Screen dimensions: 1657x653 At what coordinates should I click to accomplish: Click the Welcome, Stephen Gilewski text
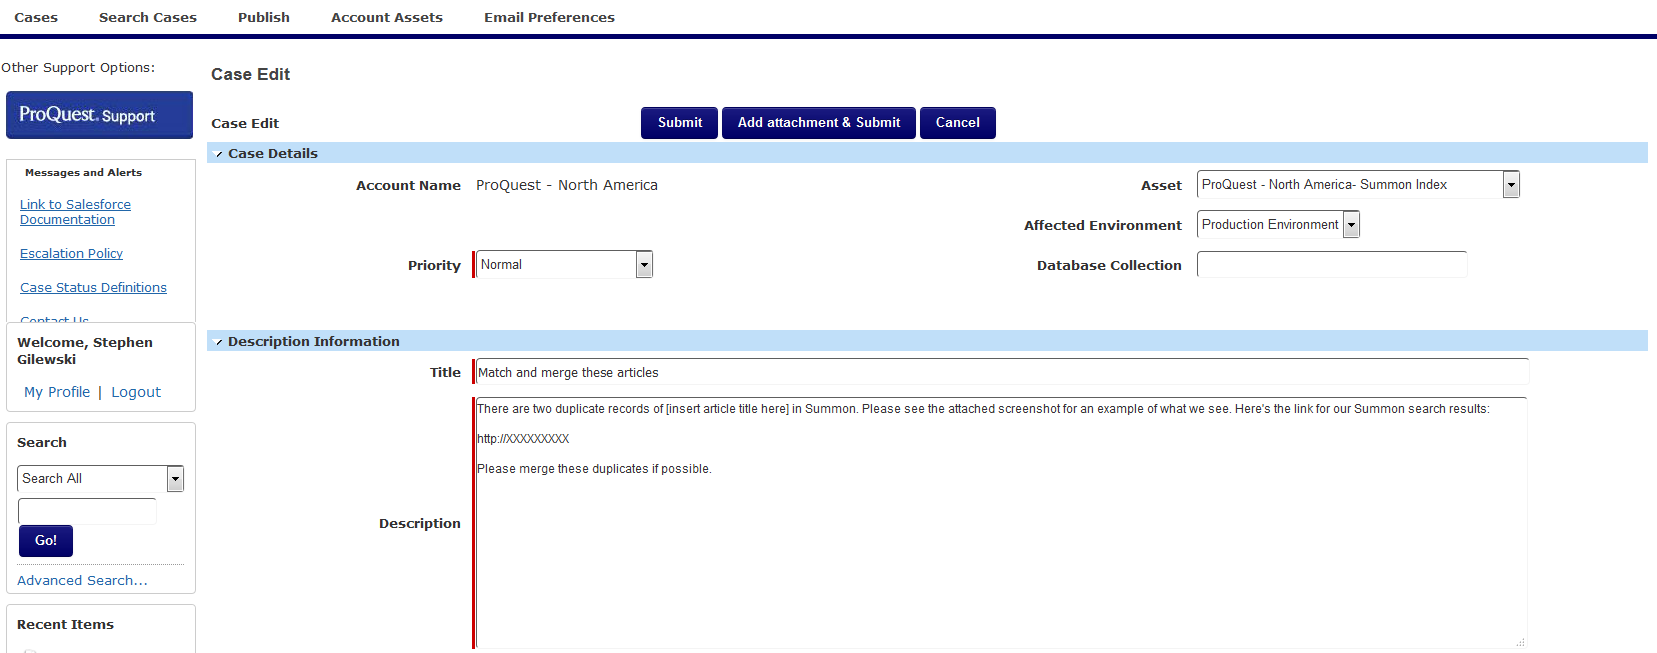tap(85, 351)
